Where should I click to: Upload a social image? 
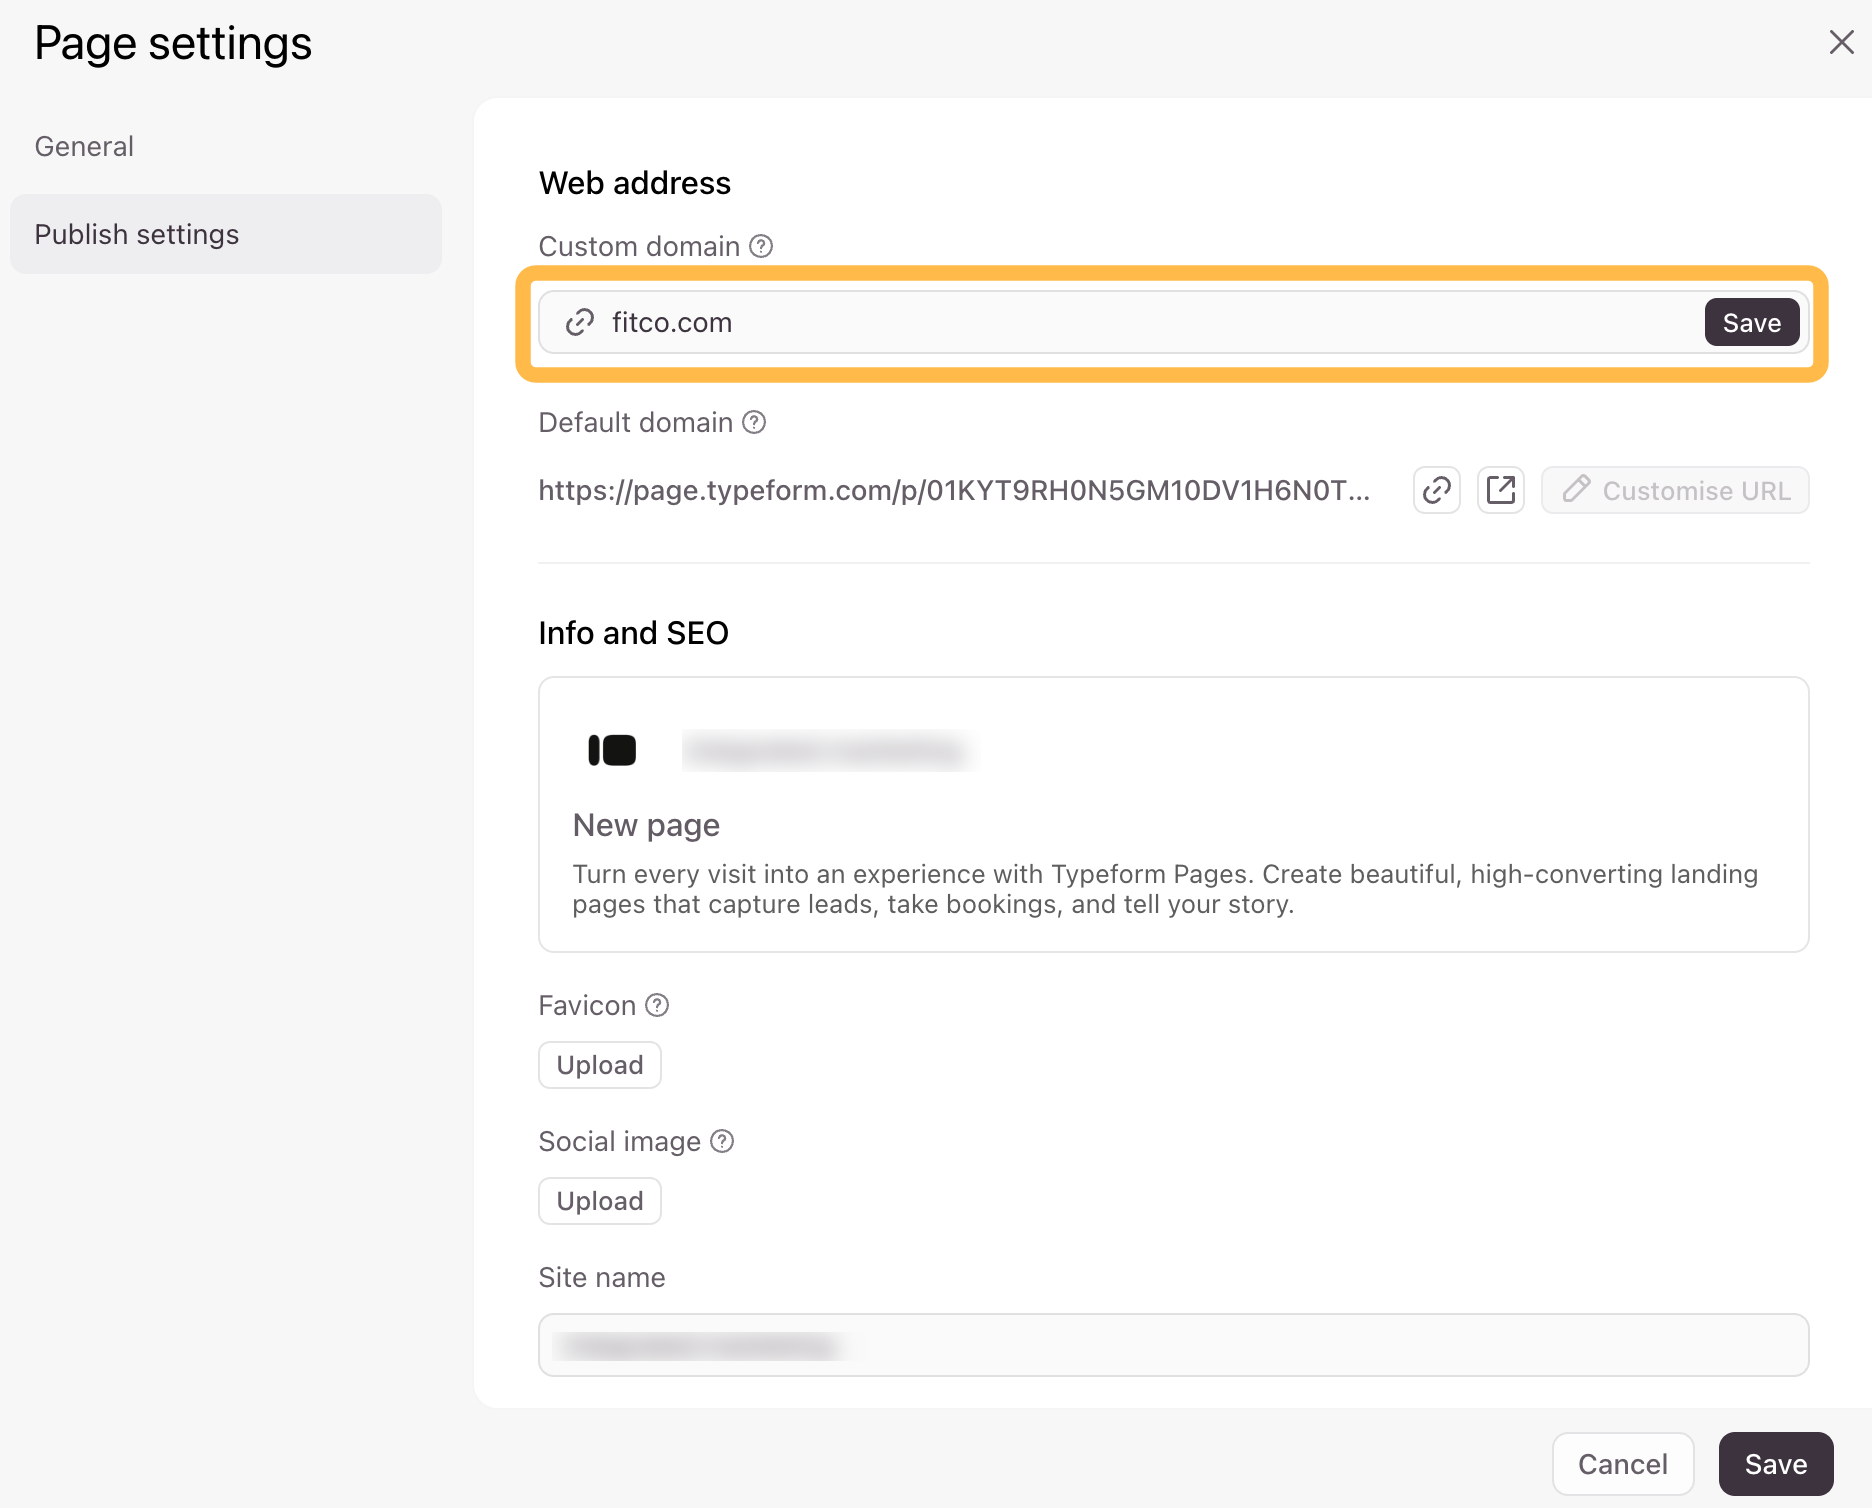[600, 1201]
